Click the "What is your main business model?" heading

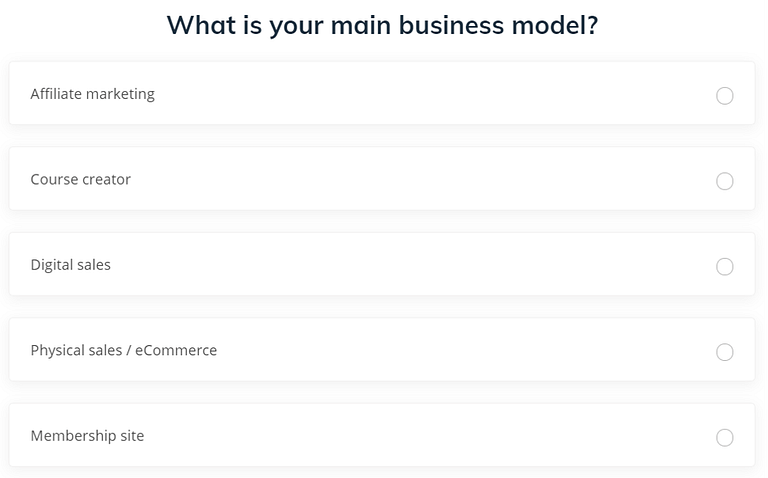382,25
